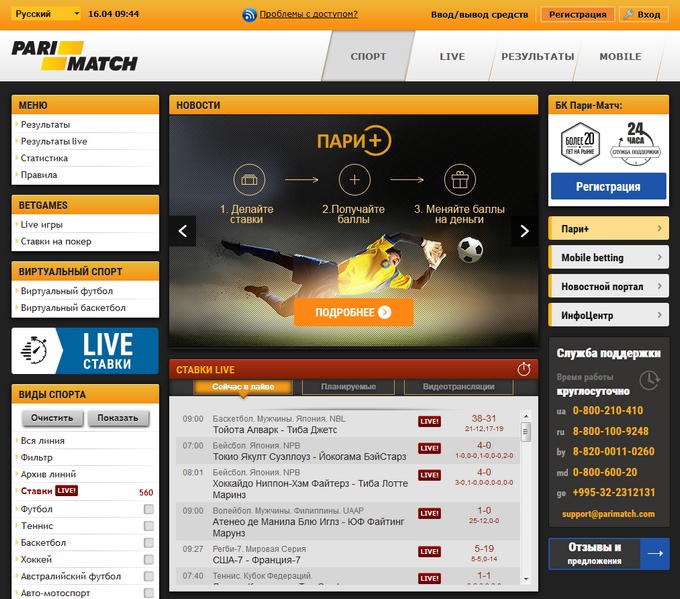Click the arrow icon on Отзывы и предложения
680x599 pixels.
tap(655, 553)
